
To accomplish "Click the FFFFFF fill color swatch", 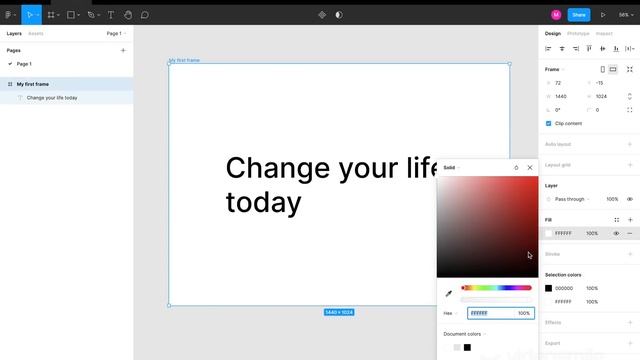I will tap(549, 233).
